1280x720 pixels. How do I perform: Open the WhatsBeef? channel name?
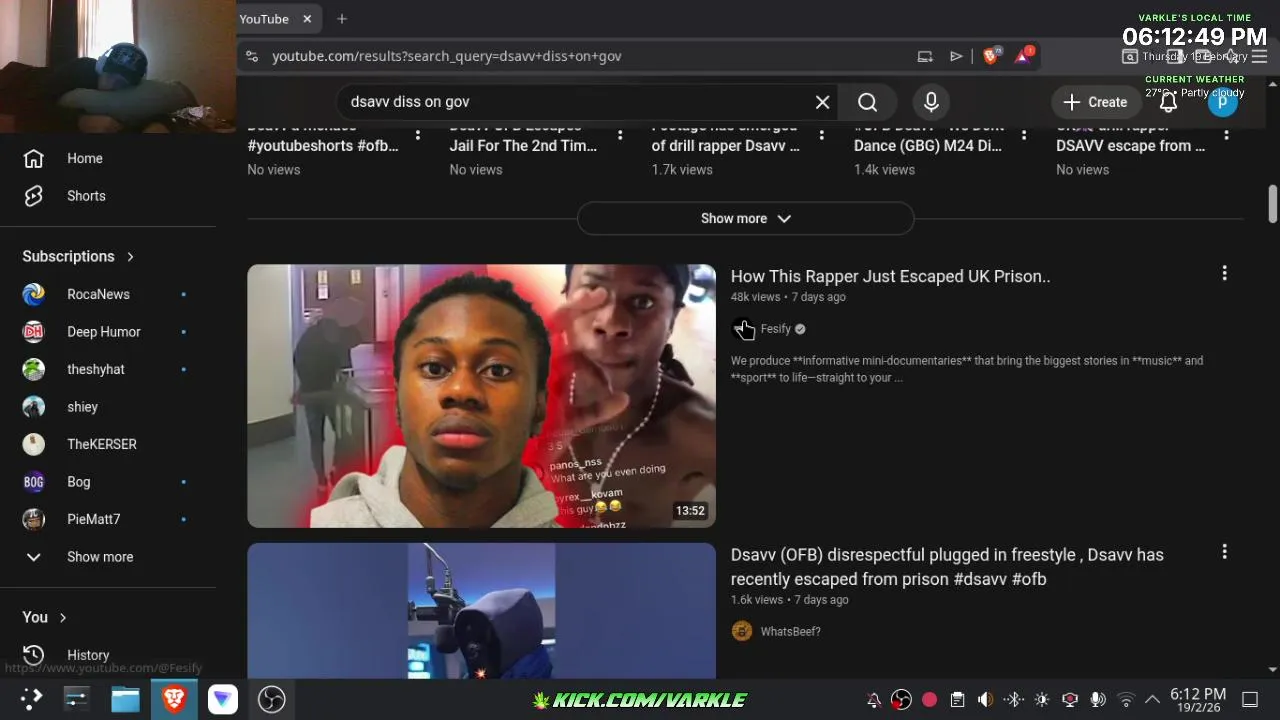pos(790,632)
